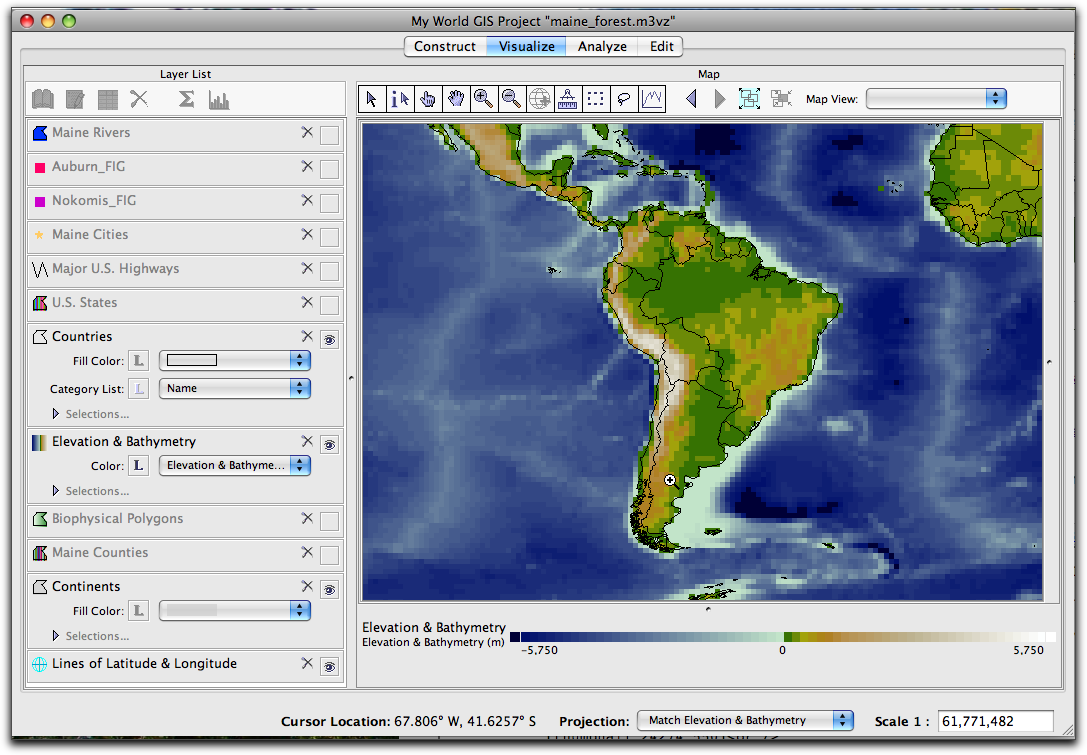Pick the rectangular selection tool
This screenshot has width=1087, height=755.
[596, 99]
